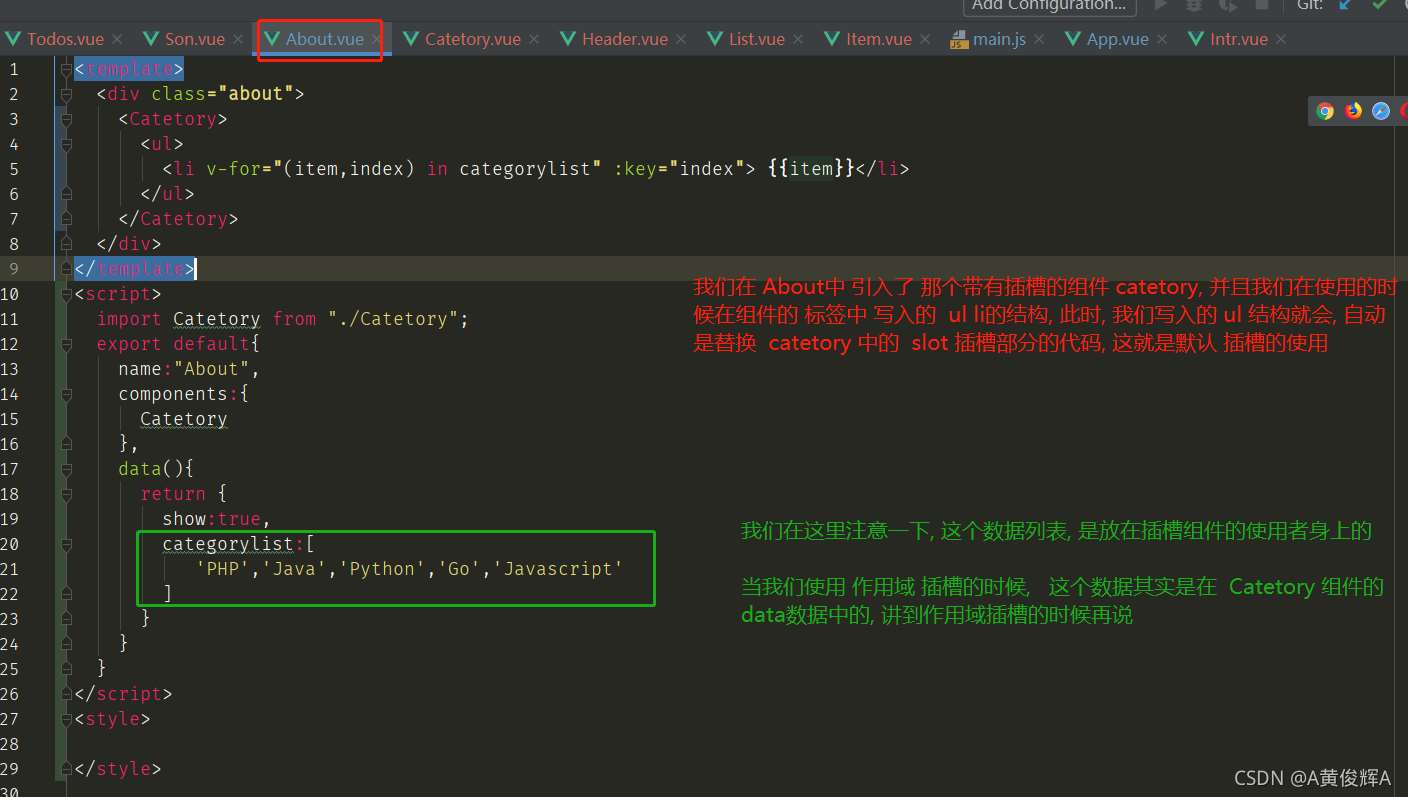Click the 'Python' string in the array
1408x797 pixels.
click(x=382, y=569)
